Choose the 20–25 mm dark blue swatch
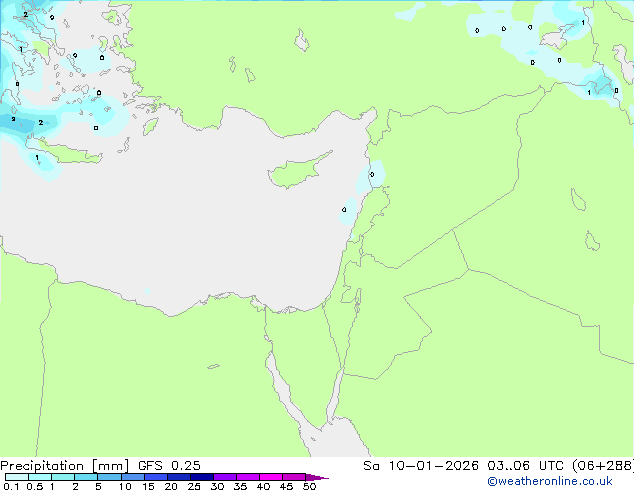Viewport: 634px width, 490px height. (179, 477)
